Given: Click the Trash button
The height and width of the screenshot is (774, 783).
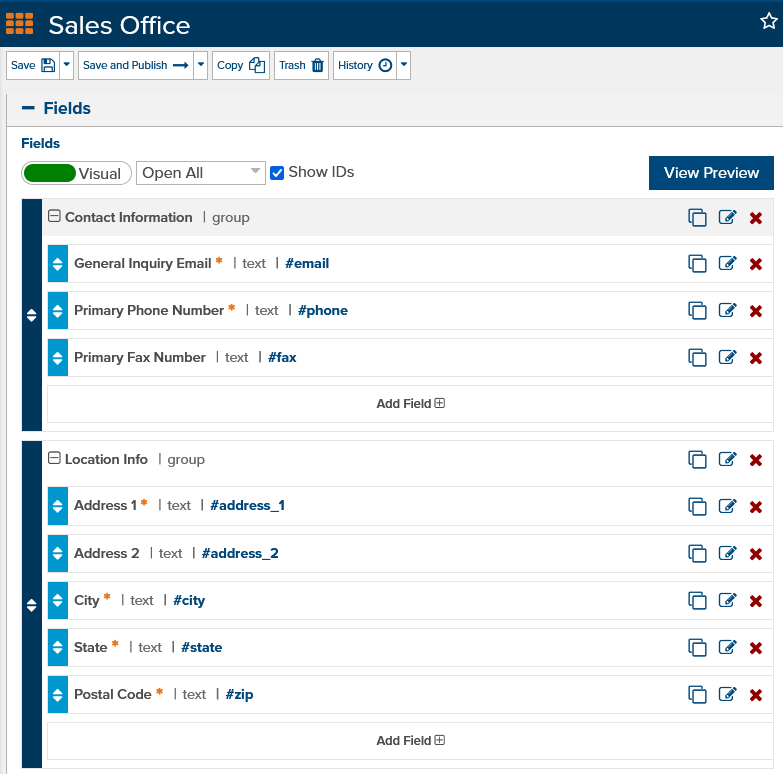Looking at the screenshot, I should [x=301, y=65].
